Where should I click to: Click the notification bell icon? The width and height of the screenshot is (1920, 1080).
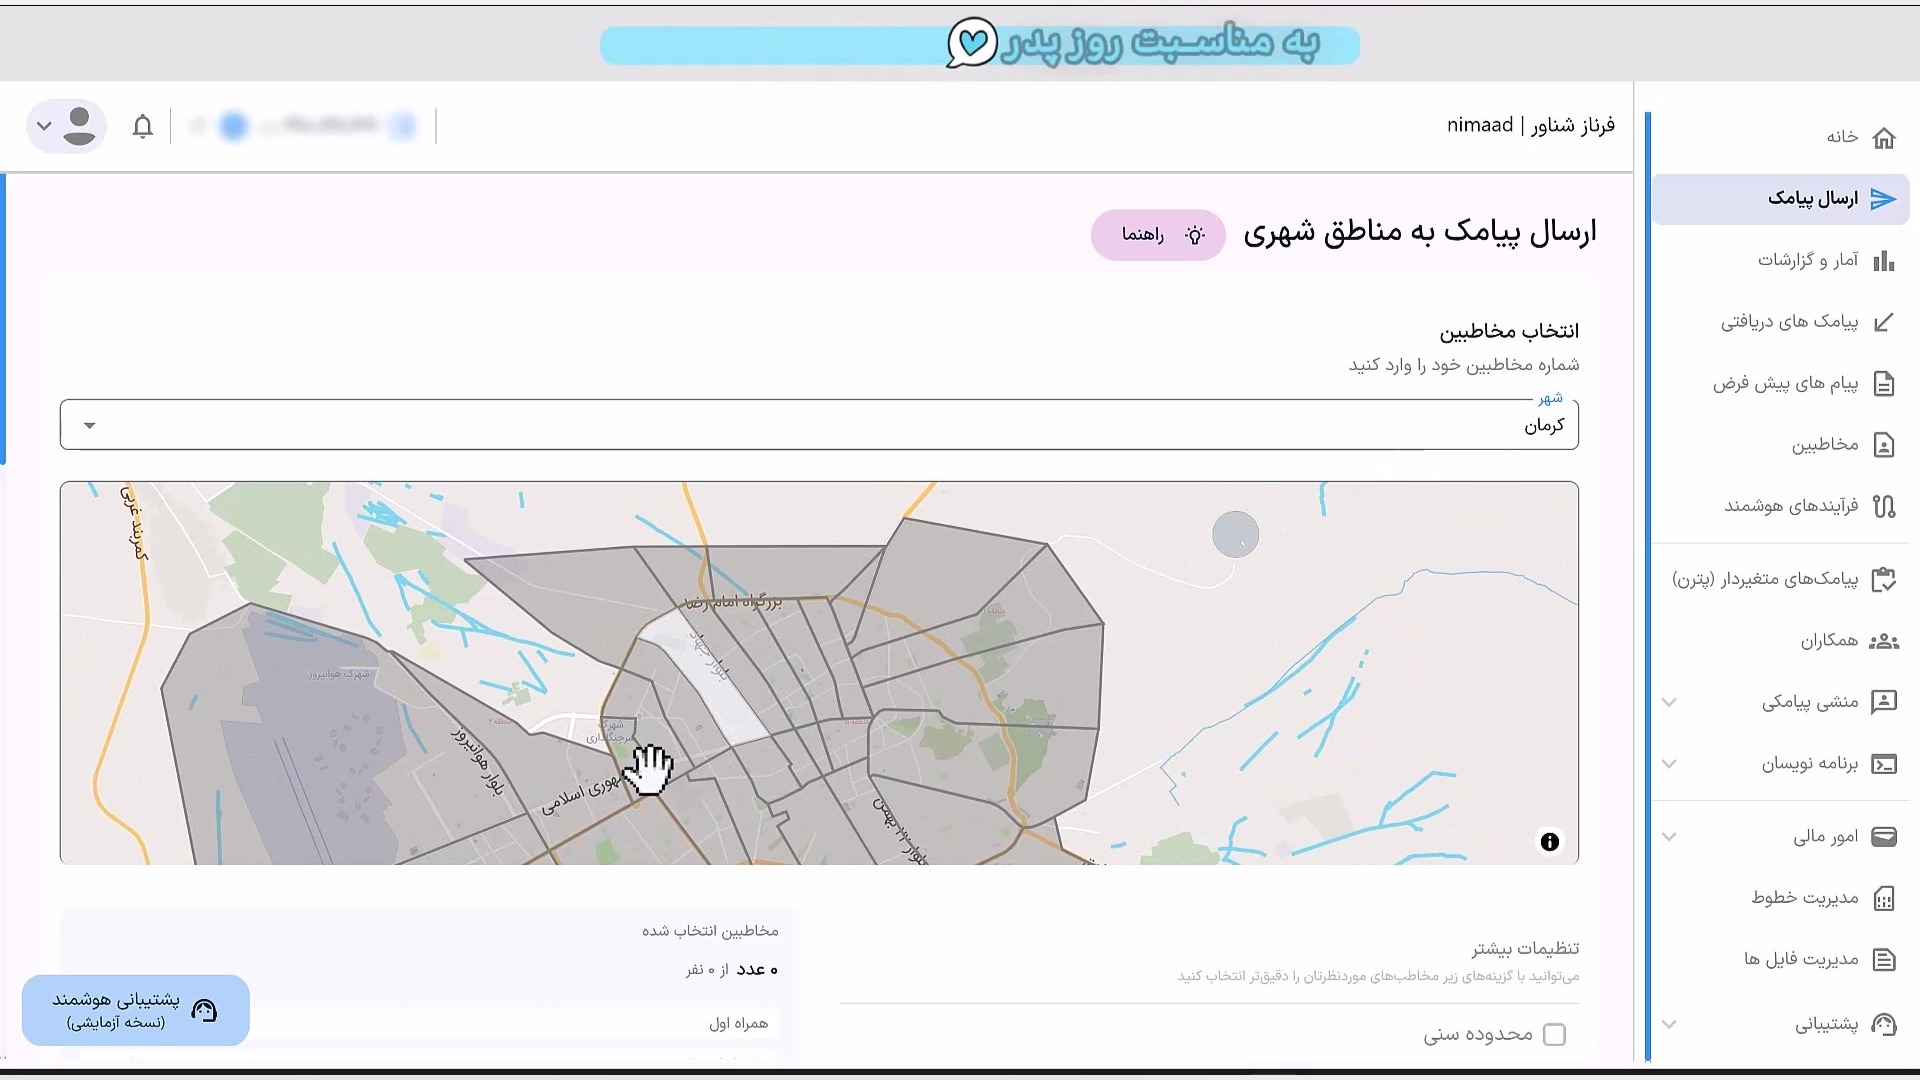pos(143,127)
